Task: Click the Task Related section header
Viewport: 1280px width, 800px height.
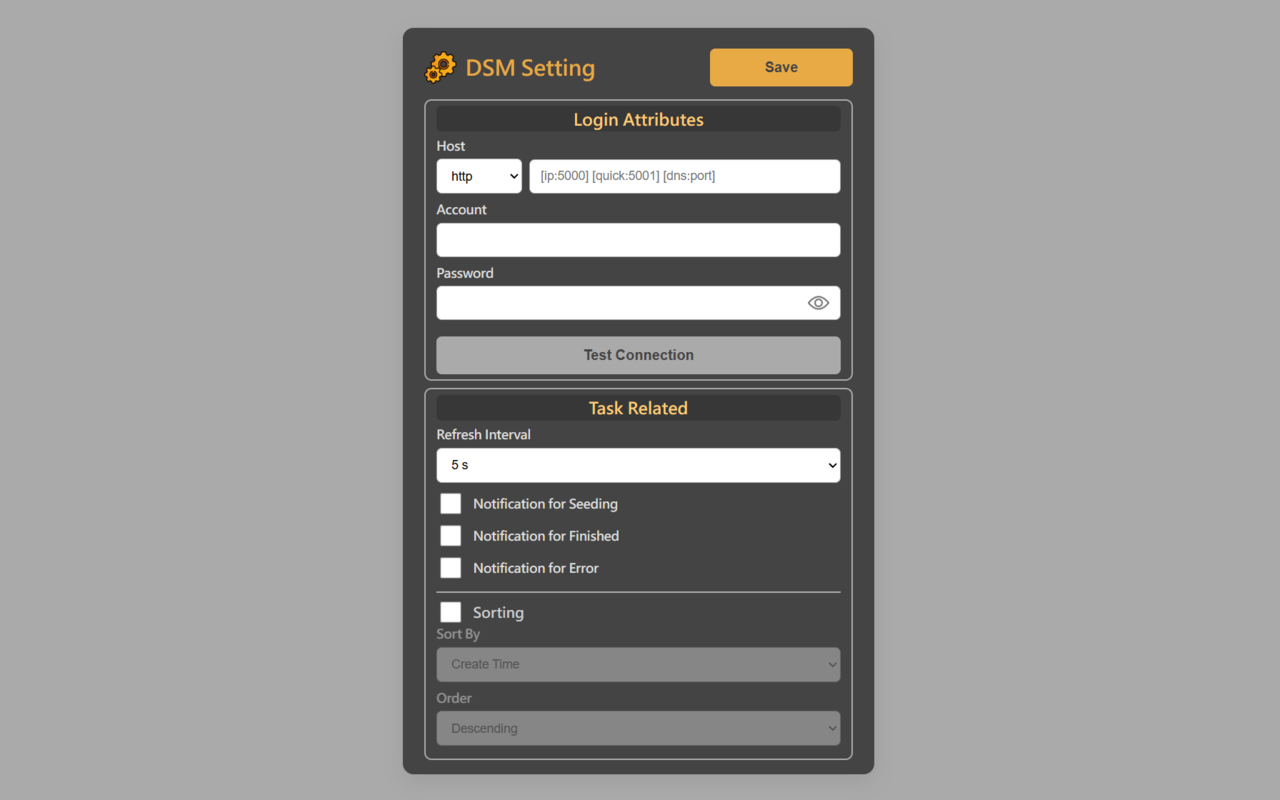Action: [638, 408]
